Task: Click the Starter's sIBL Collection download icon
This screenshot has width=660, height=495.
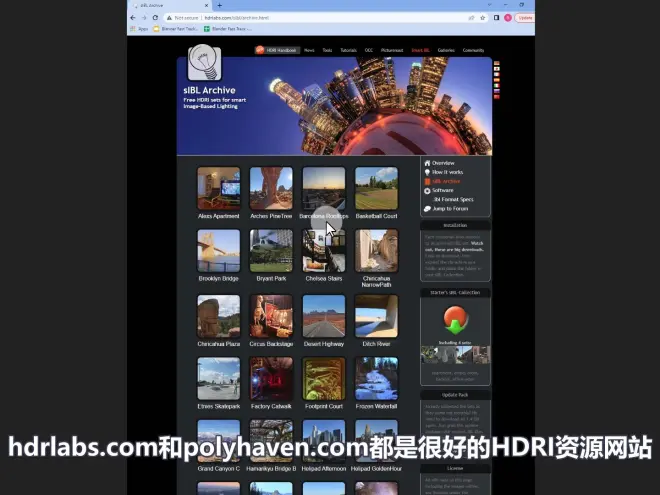Action: tap(455, 321)
